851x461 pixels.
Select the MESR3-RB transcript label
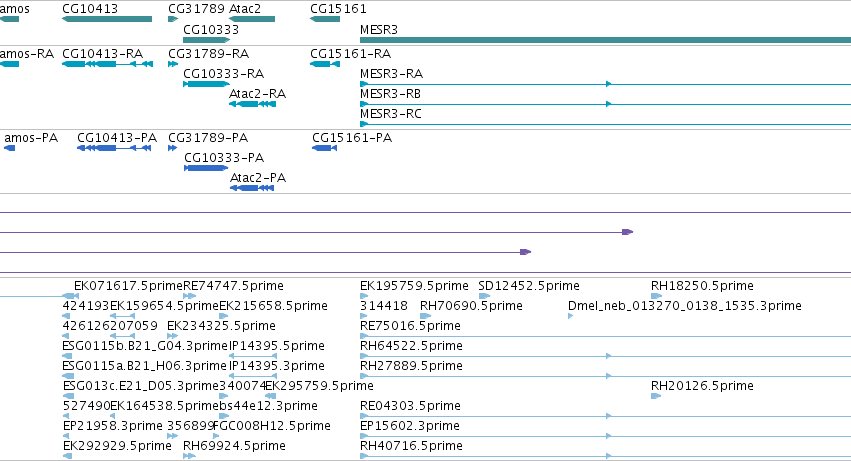coord(390,94)
